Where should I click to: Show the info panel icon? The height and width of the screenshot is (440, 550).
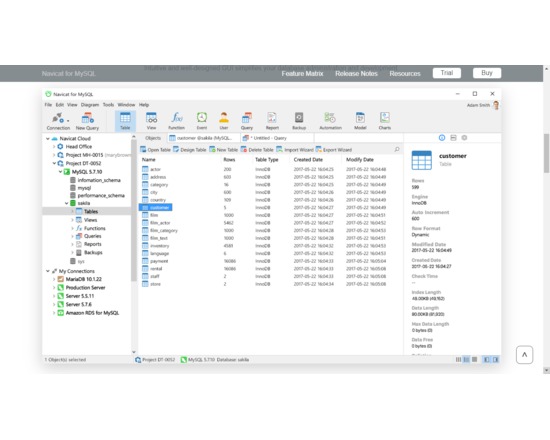click(x=442, y=138)
